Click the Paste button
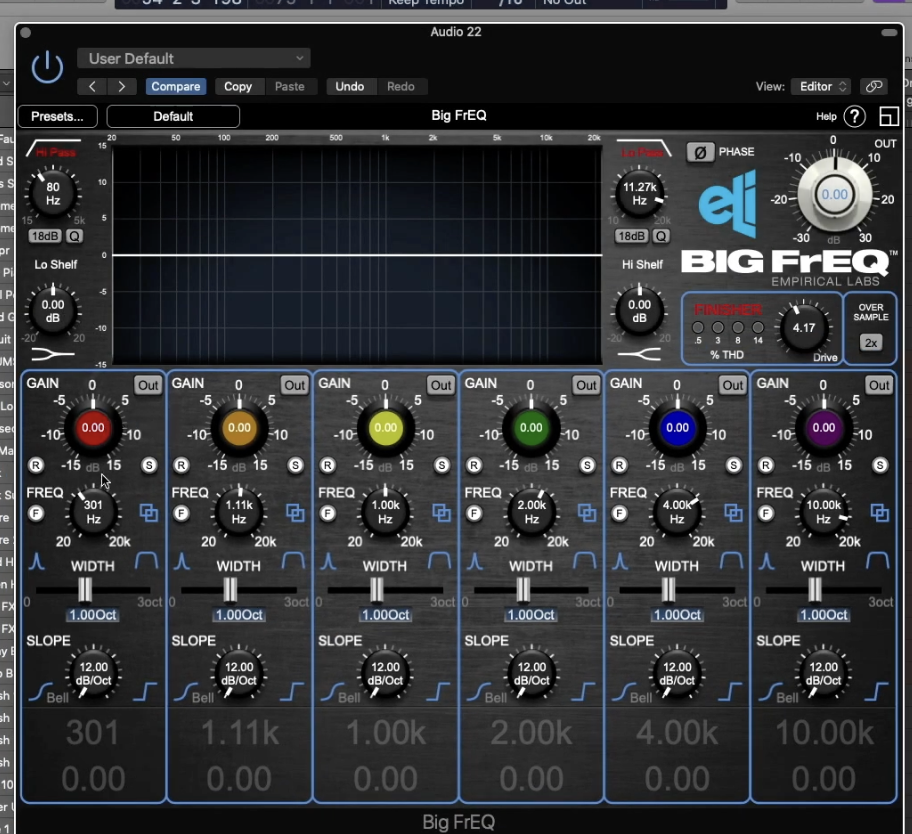The image size is (912, 834). click(x=290, y=87)
